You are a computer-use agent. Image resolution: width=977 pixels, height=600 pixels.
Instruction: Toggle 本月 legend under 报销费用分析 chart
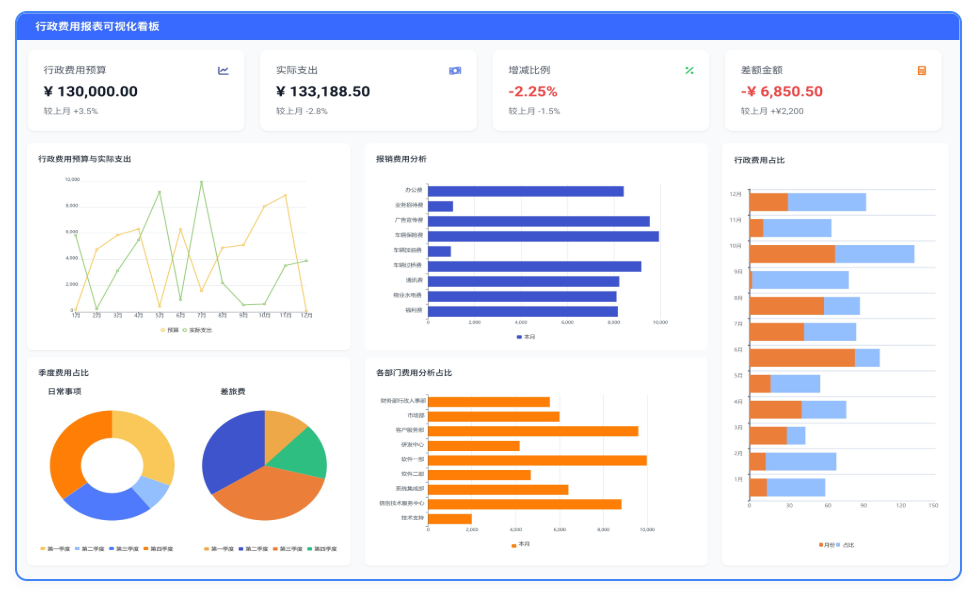pyautogui.click(x=526, y=337)
